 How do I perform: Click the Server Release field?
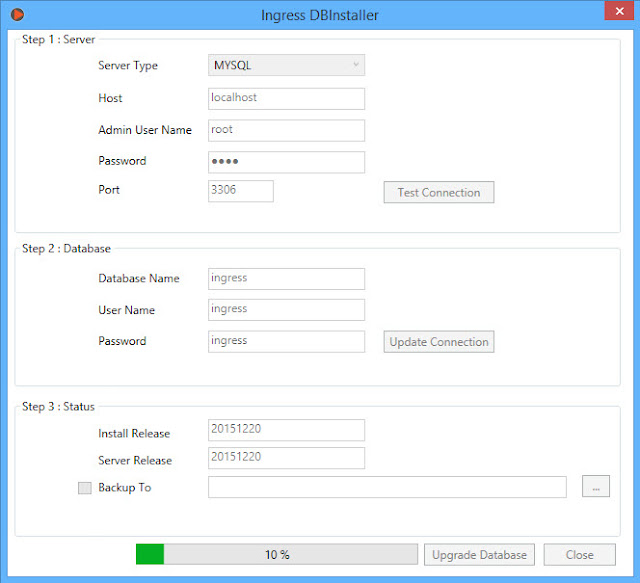click(x=286, y=458)
